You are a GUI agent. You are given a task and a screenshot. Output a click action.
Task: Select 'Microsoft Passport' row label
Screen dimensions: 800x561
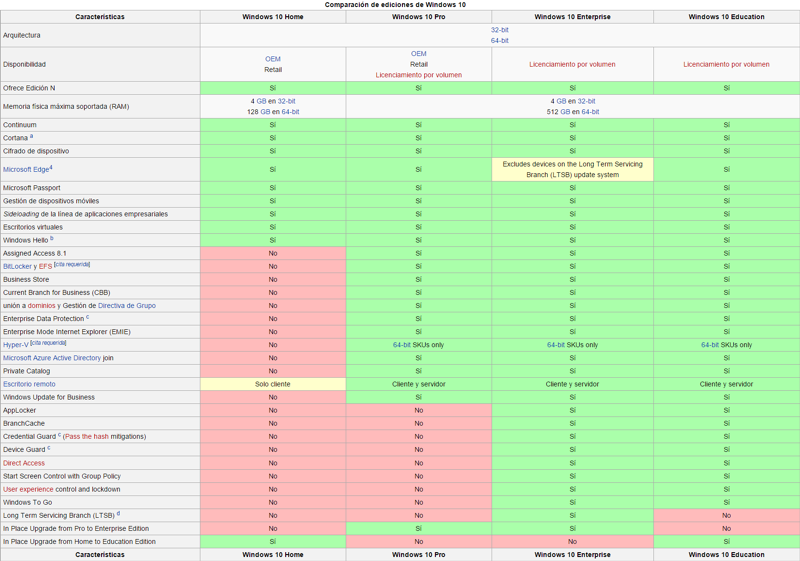(32, 188)
